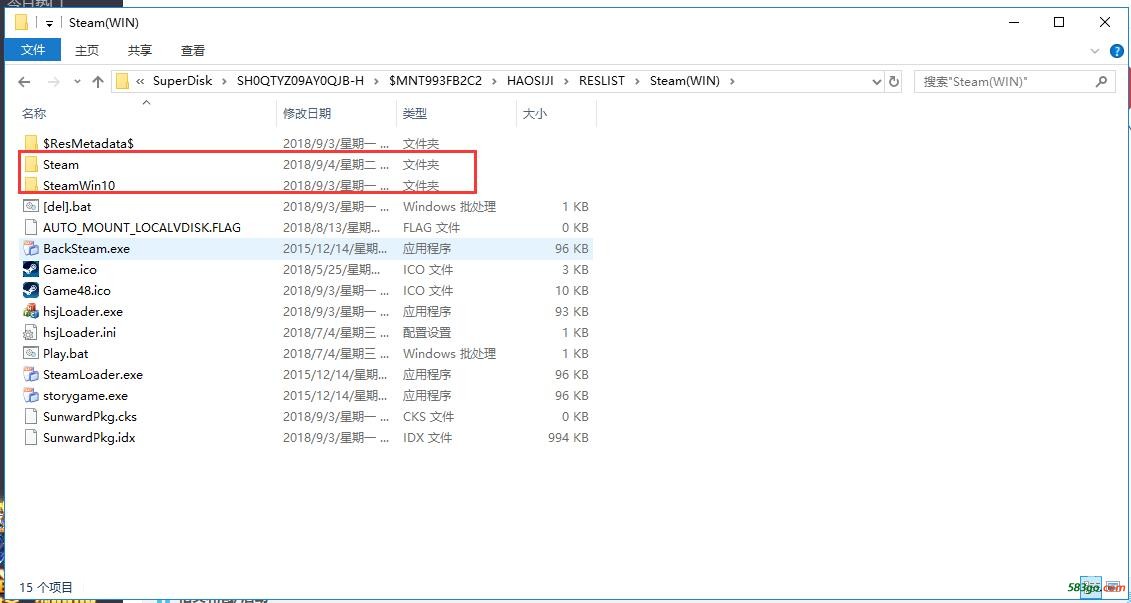
Task: Click the CKS 文件 type cell
Action: pyautogui.click(x=428, y=416)
